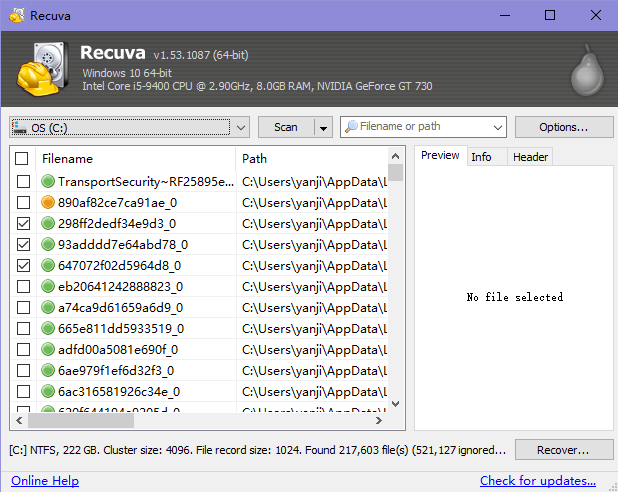Uncheck the box for 298ff2dedf34e9d3_0

[23, 223]
